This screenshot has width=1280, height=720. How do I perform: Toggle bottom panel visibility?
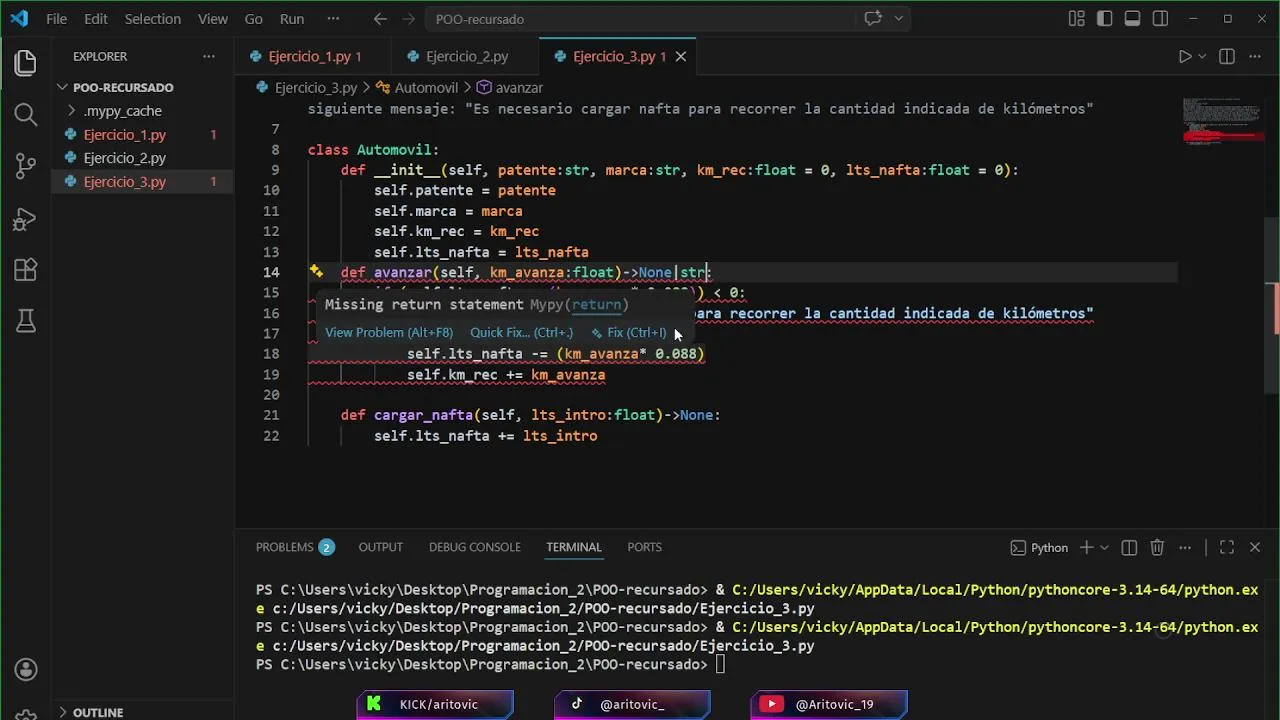point(1132,19)
